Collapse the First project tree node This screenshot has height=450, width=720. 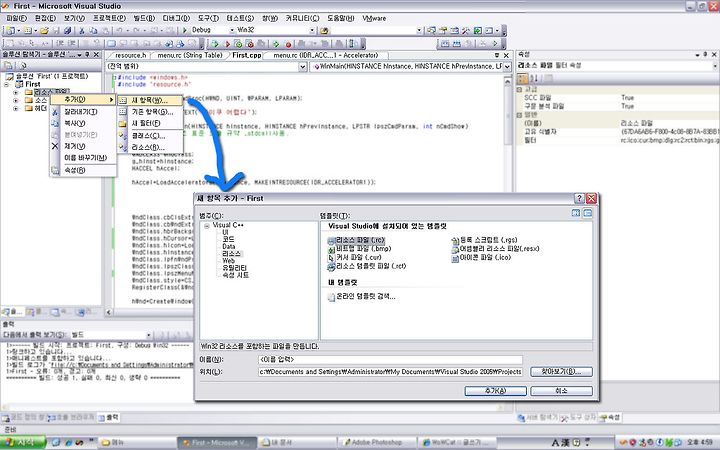[x=6, y=84]
